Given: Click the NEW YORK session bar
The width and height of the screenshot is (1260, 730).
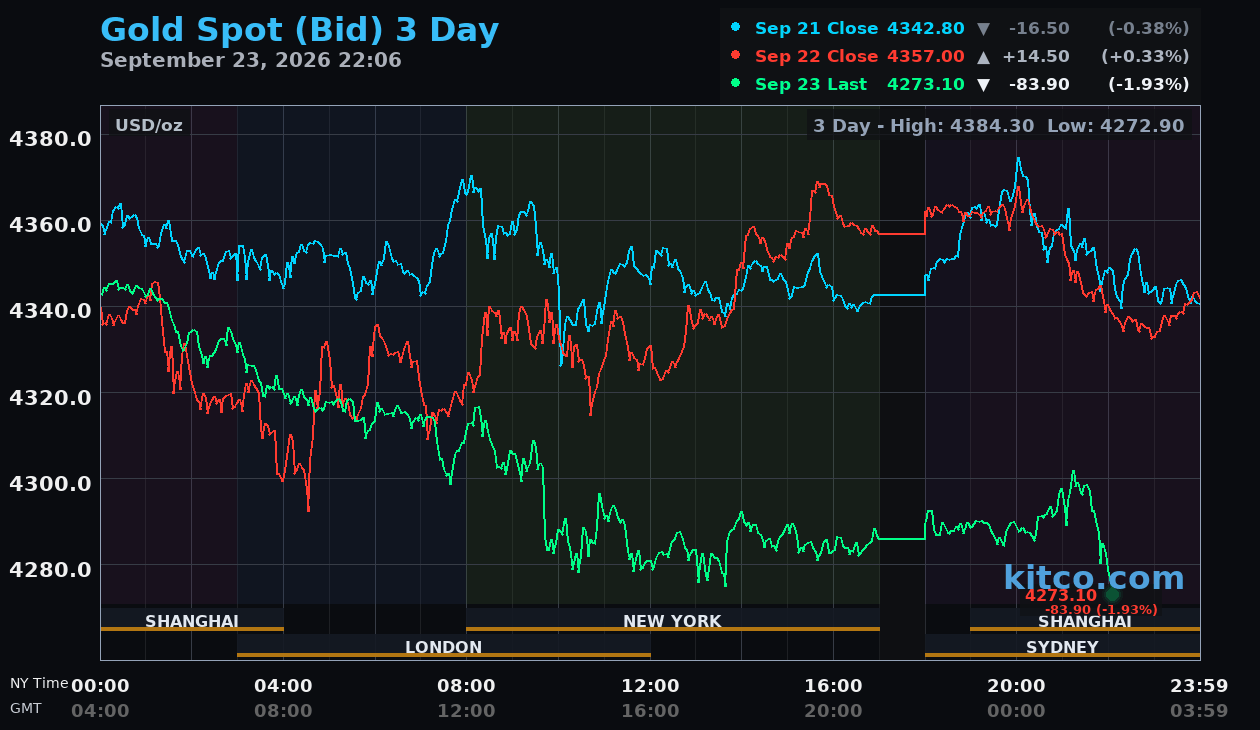Looking at the screenshot, I should click(x=672, y=621).
